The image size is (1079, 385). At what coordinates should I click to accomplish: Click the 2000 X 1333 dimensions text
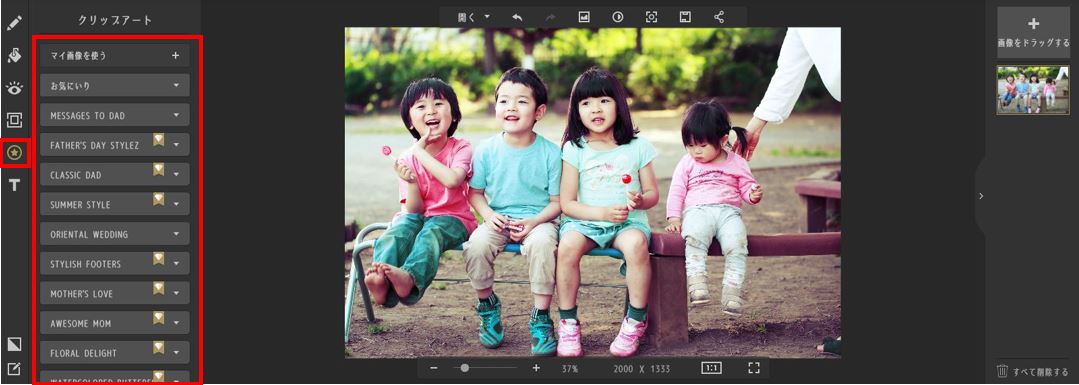641,369
